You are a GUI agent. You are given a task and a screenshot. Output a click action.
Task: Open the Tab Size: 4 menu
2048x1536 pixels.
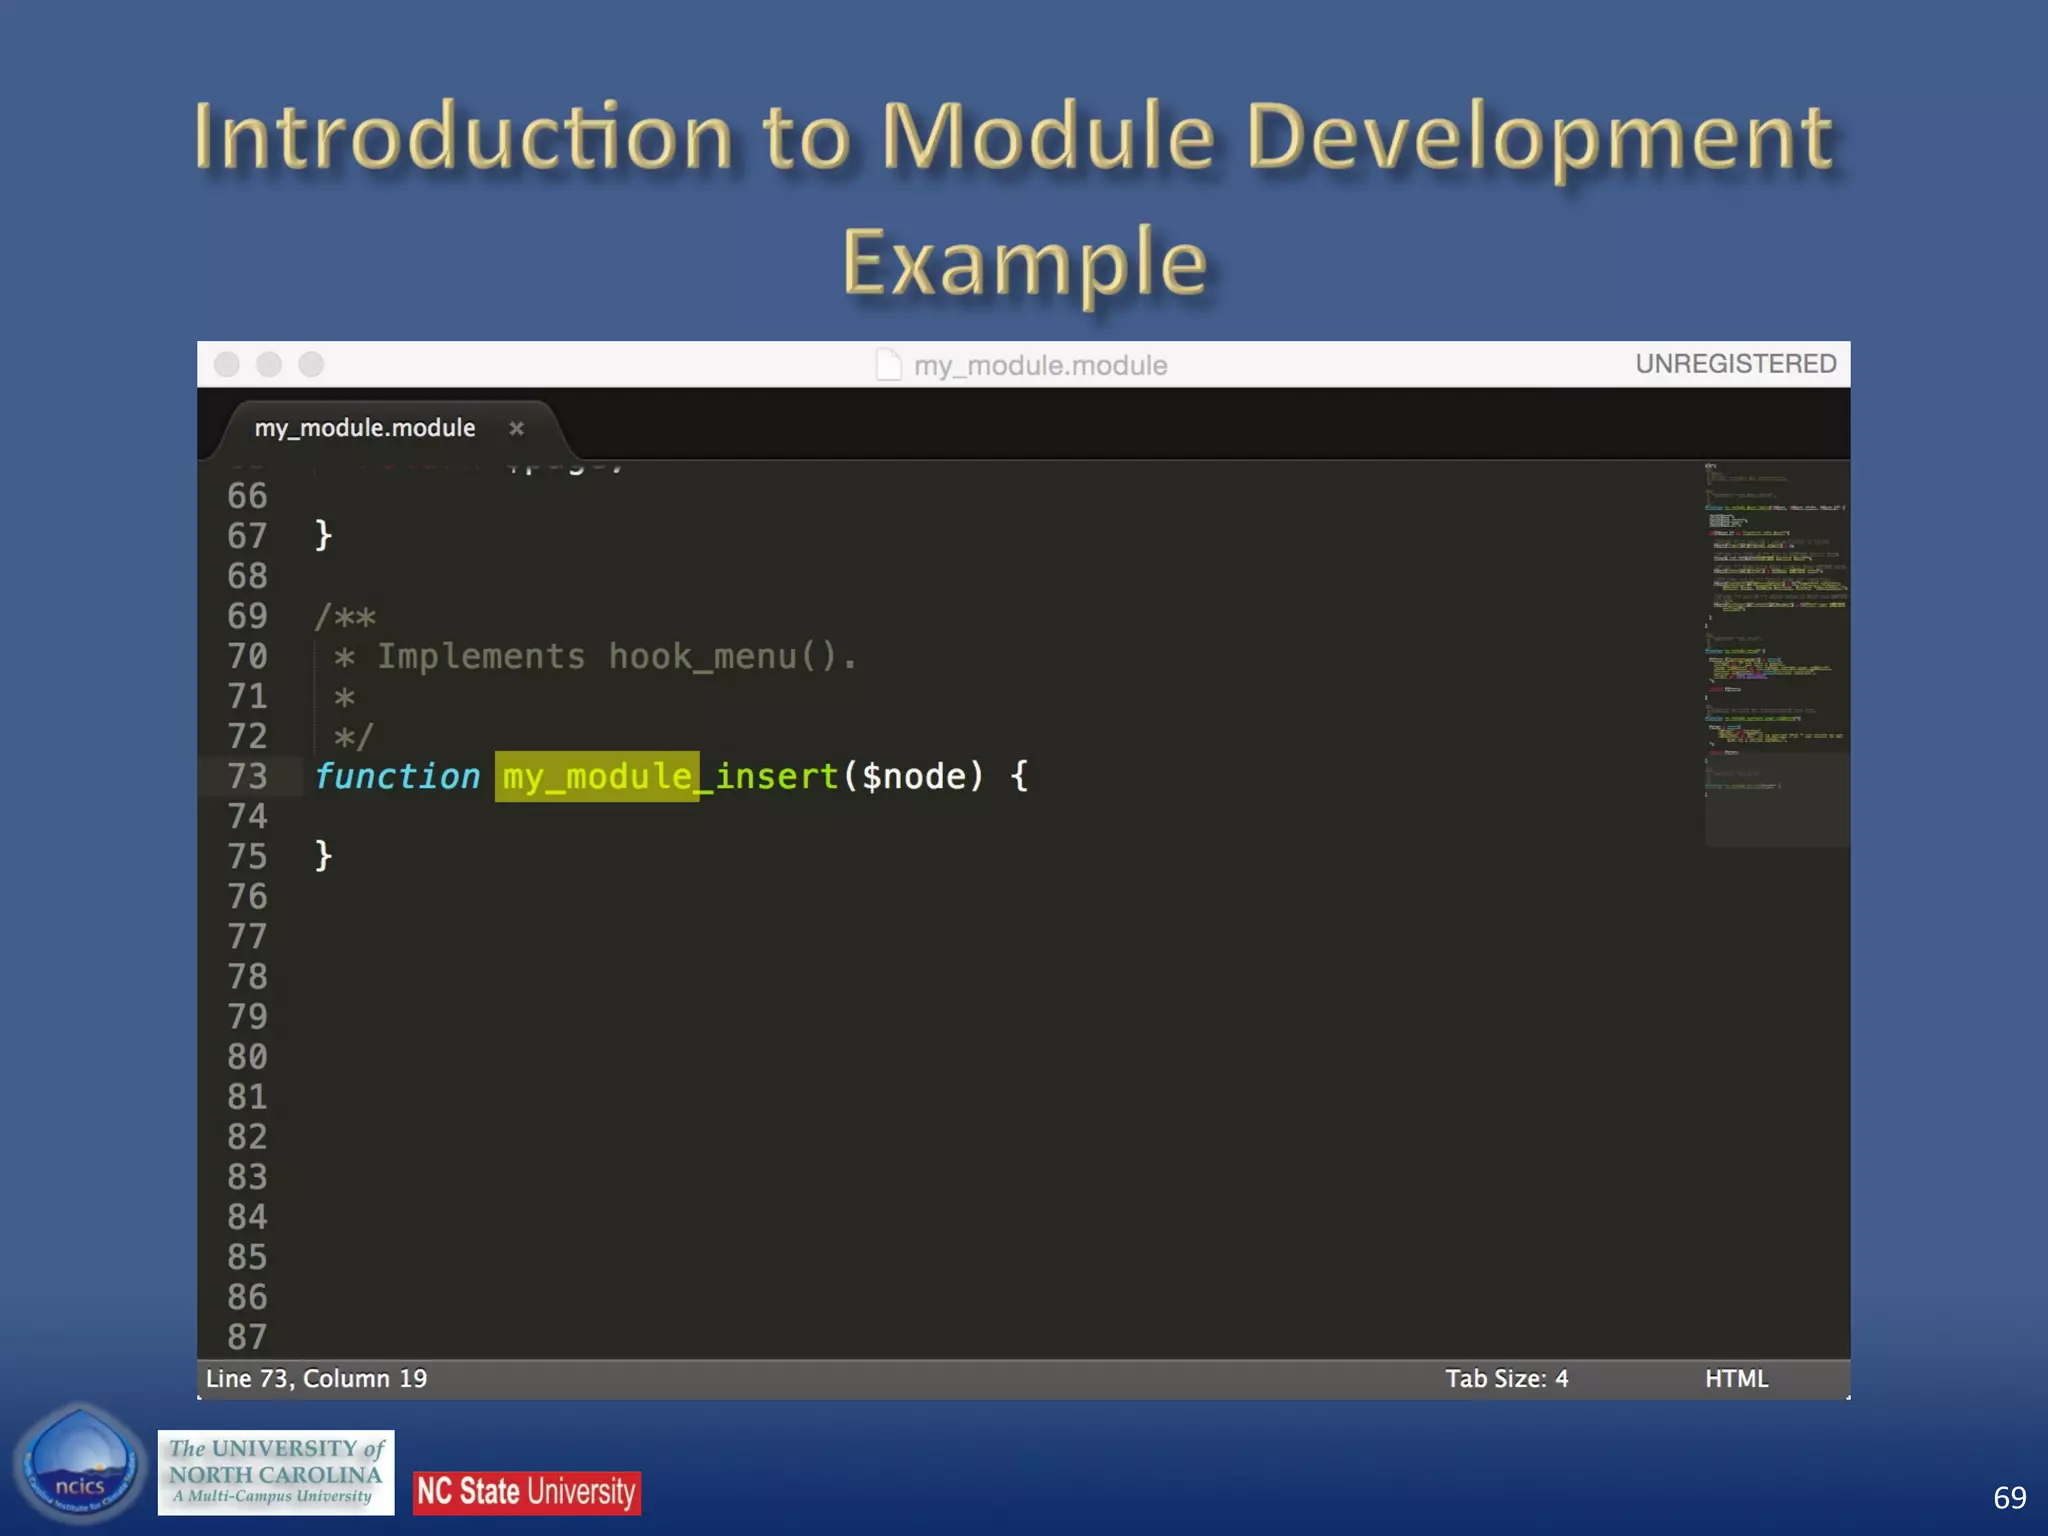click(x=1506, y=1379)
